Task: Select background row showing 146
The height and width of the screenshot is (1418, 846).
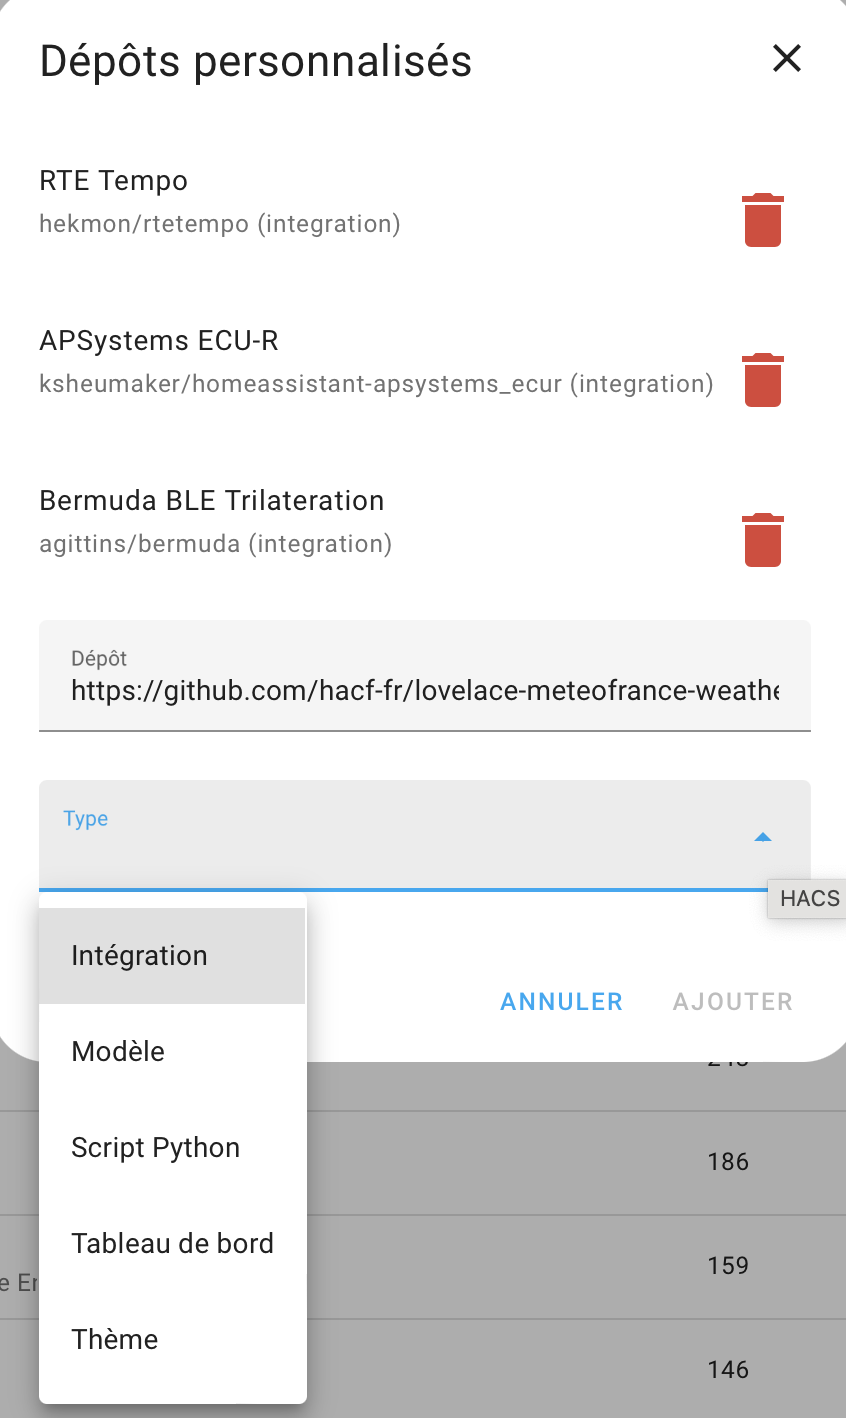Action: point(576,1369)
